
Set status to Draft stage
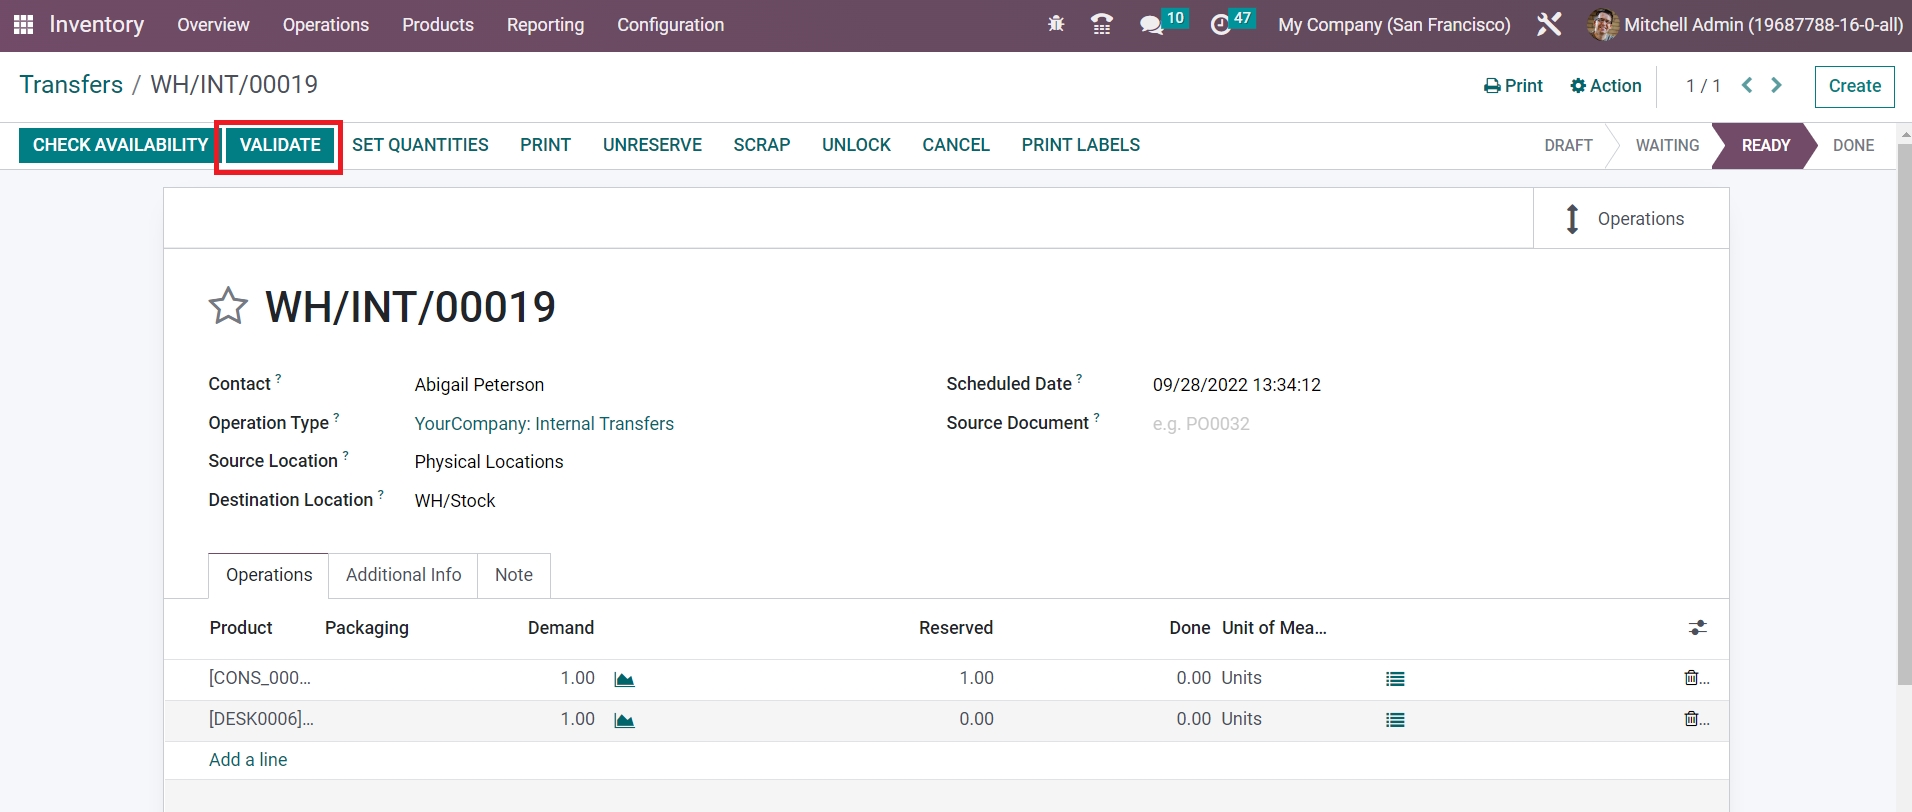pos(1568,145)
